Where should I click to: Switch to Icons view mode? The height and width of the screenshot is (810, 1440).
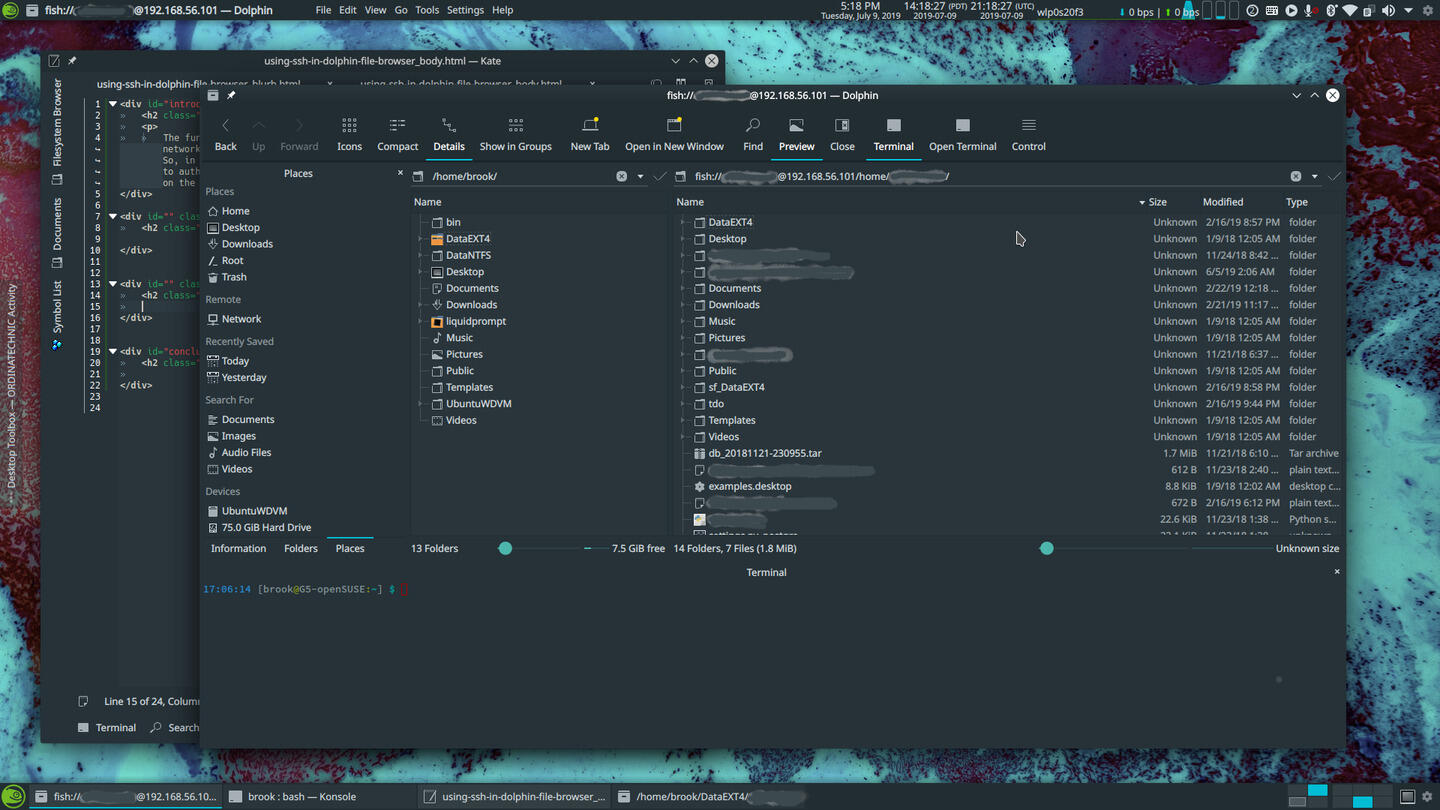(349, 134)
